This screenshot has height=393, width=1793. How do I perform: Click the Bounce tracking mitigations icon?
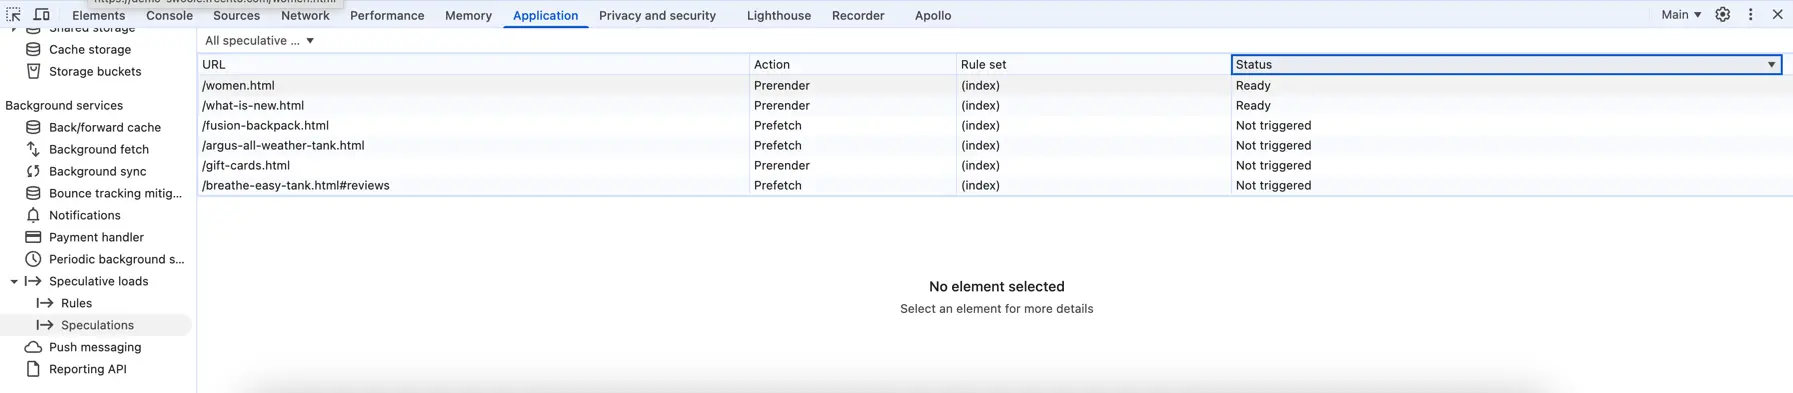coord(33,193)
